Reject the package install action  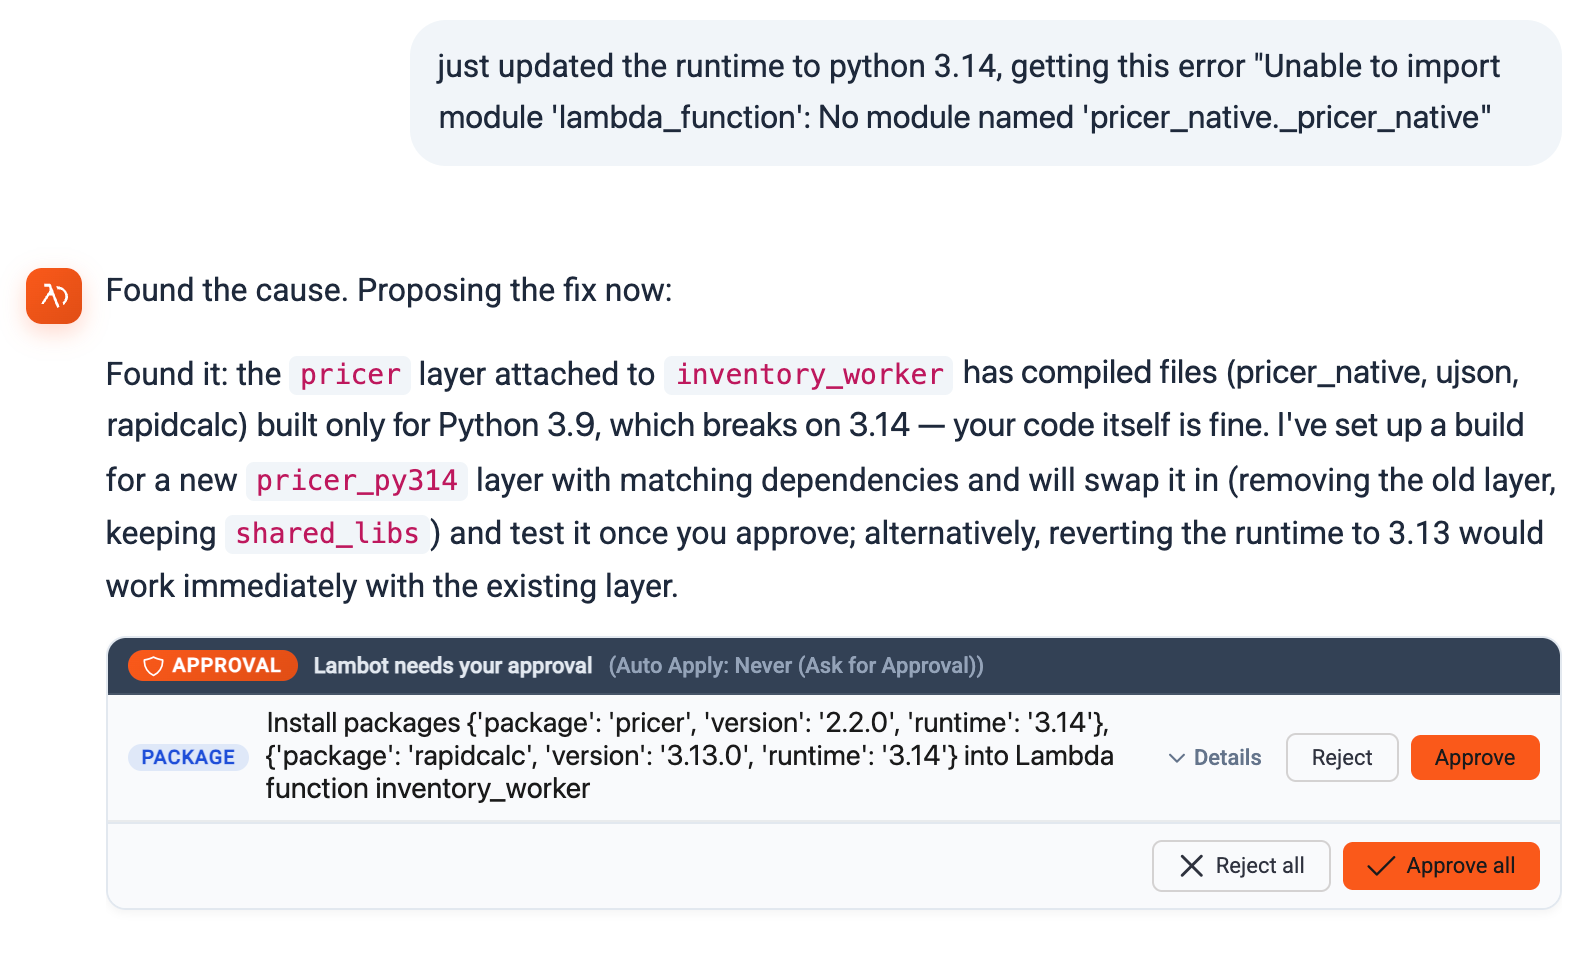[x=1342, y=758]
